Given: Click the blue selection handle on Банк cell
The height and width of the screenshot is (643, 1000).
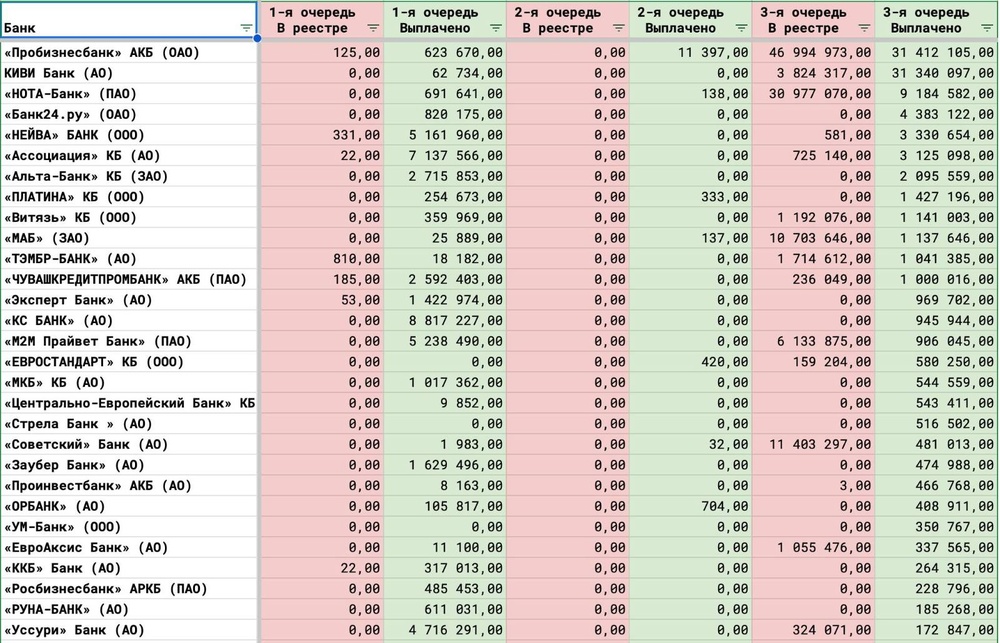Looking at the screenshot, I should [258, 39].
